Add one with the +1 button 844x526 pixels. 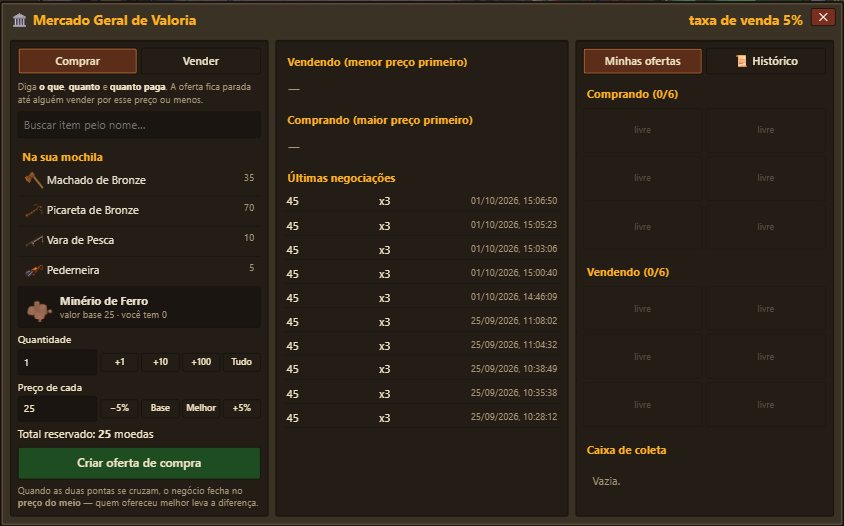click(119, 362)
